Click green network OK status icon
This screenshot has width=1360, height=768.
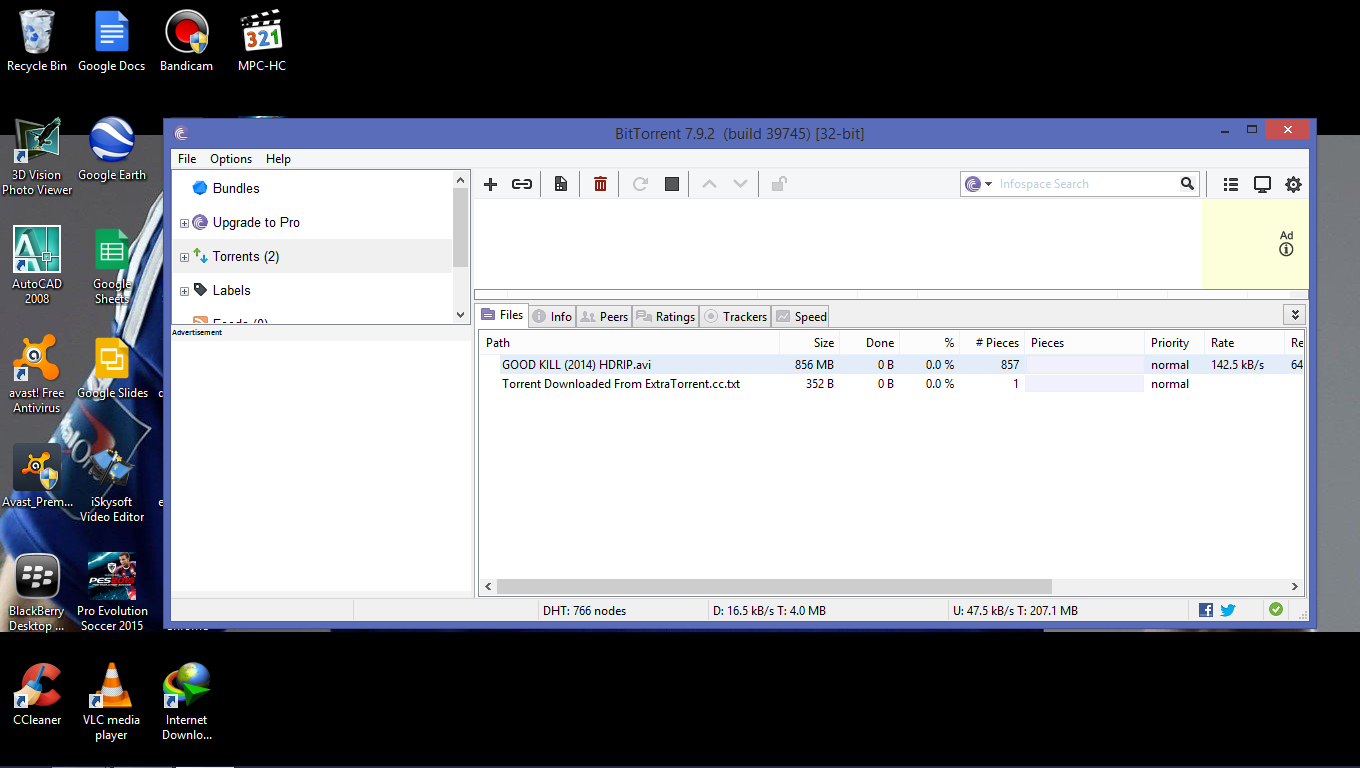[1276, 609]
